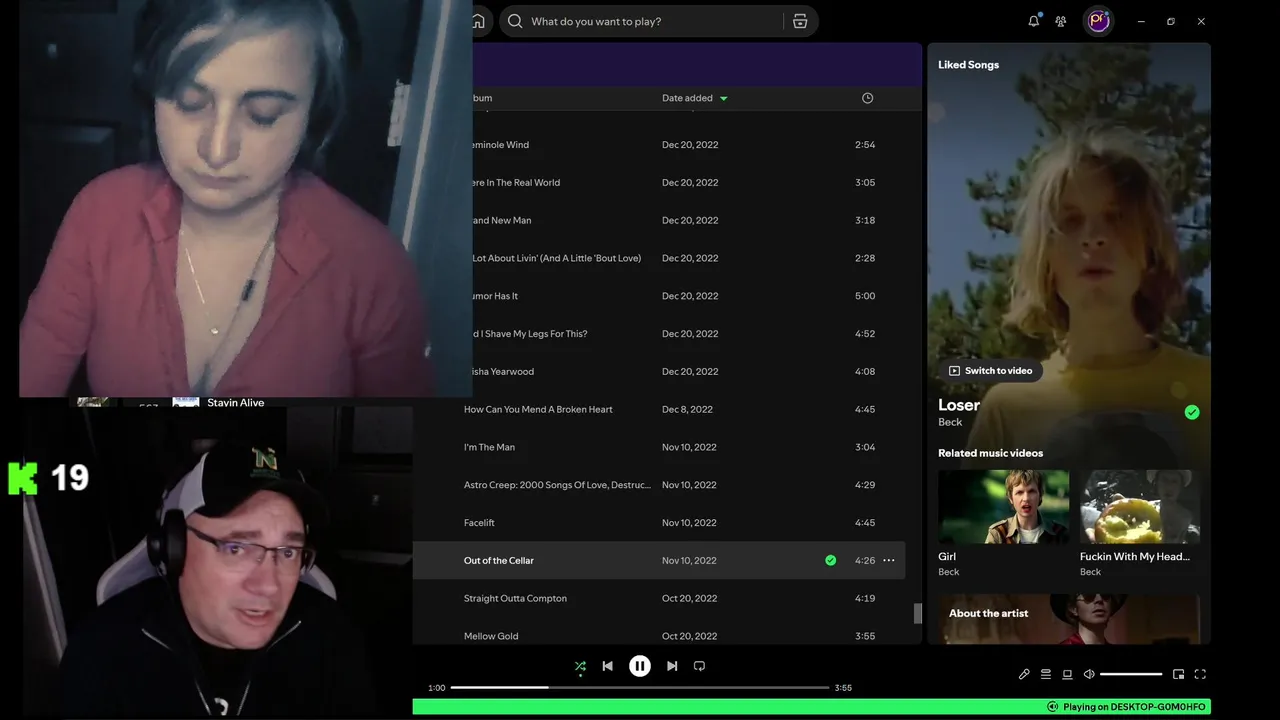Click 'Playing on DESKTOP-G0M0HFO' status bar

click(x=811, y=707)
